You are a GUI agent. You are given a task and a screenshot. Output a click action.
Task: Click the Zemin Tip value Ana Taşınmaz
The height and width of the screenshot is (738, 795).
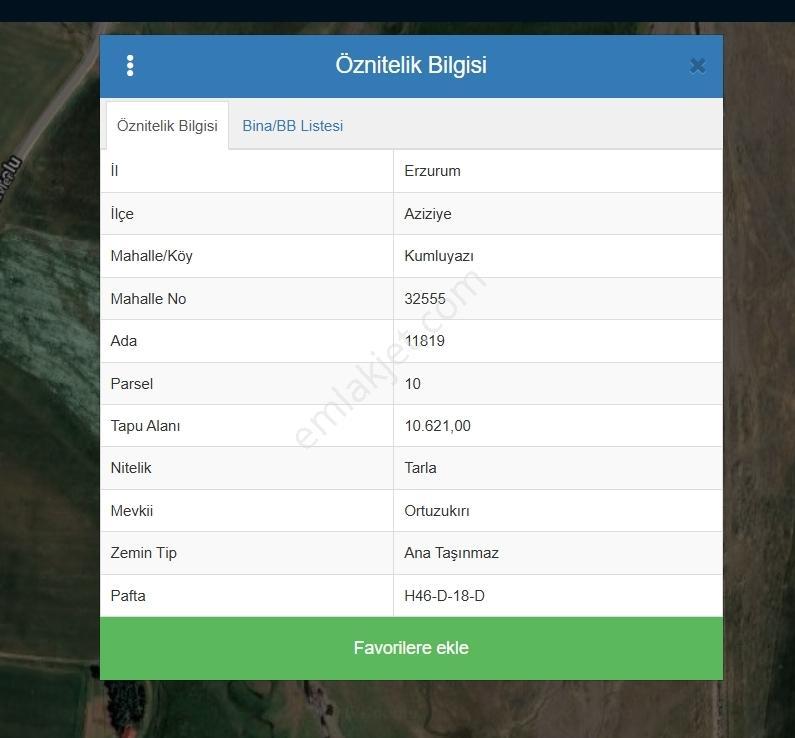[x=452, y=553]
